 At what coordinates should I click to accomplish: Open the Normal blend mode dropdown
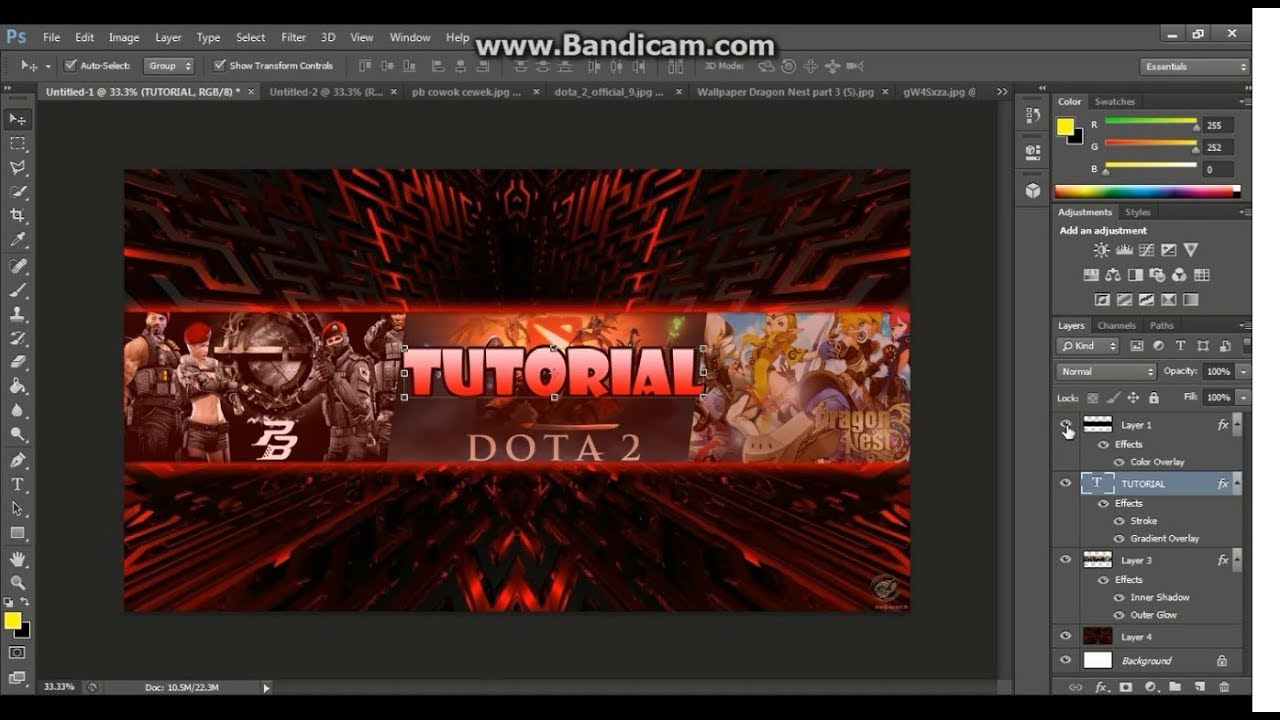point(1106,371)
